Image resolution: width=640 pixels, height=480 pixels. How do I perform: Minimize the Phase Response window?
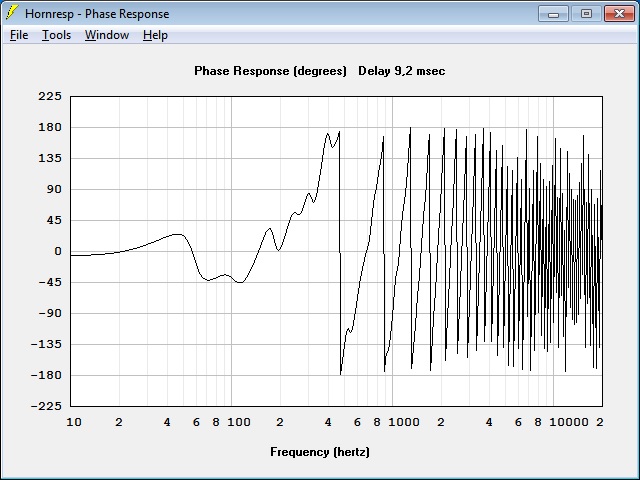click(x=553, y=14)
